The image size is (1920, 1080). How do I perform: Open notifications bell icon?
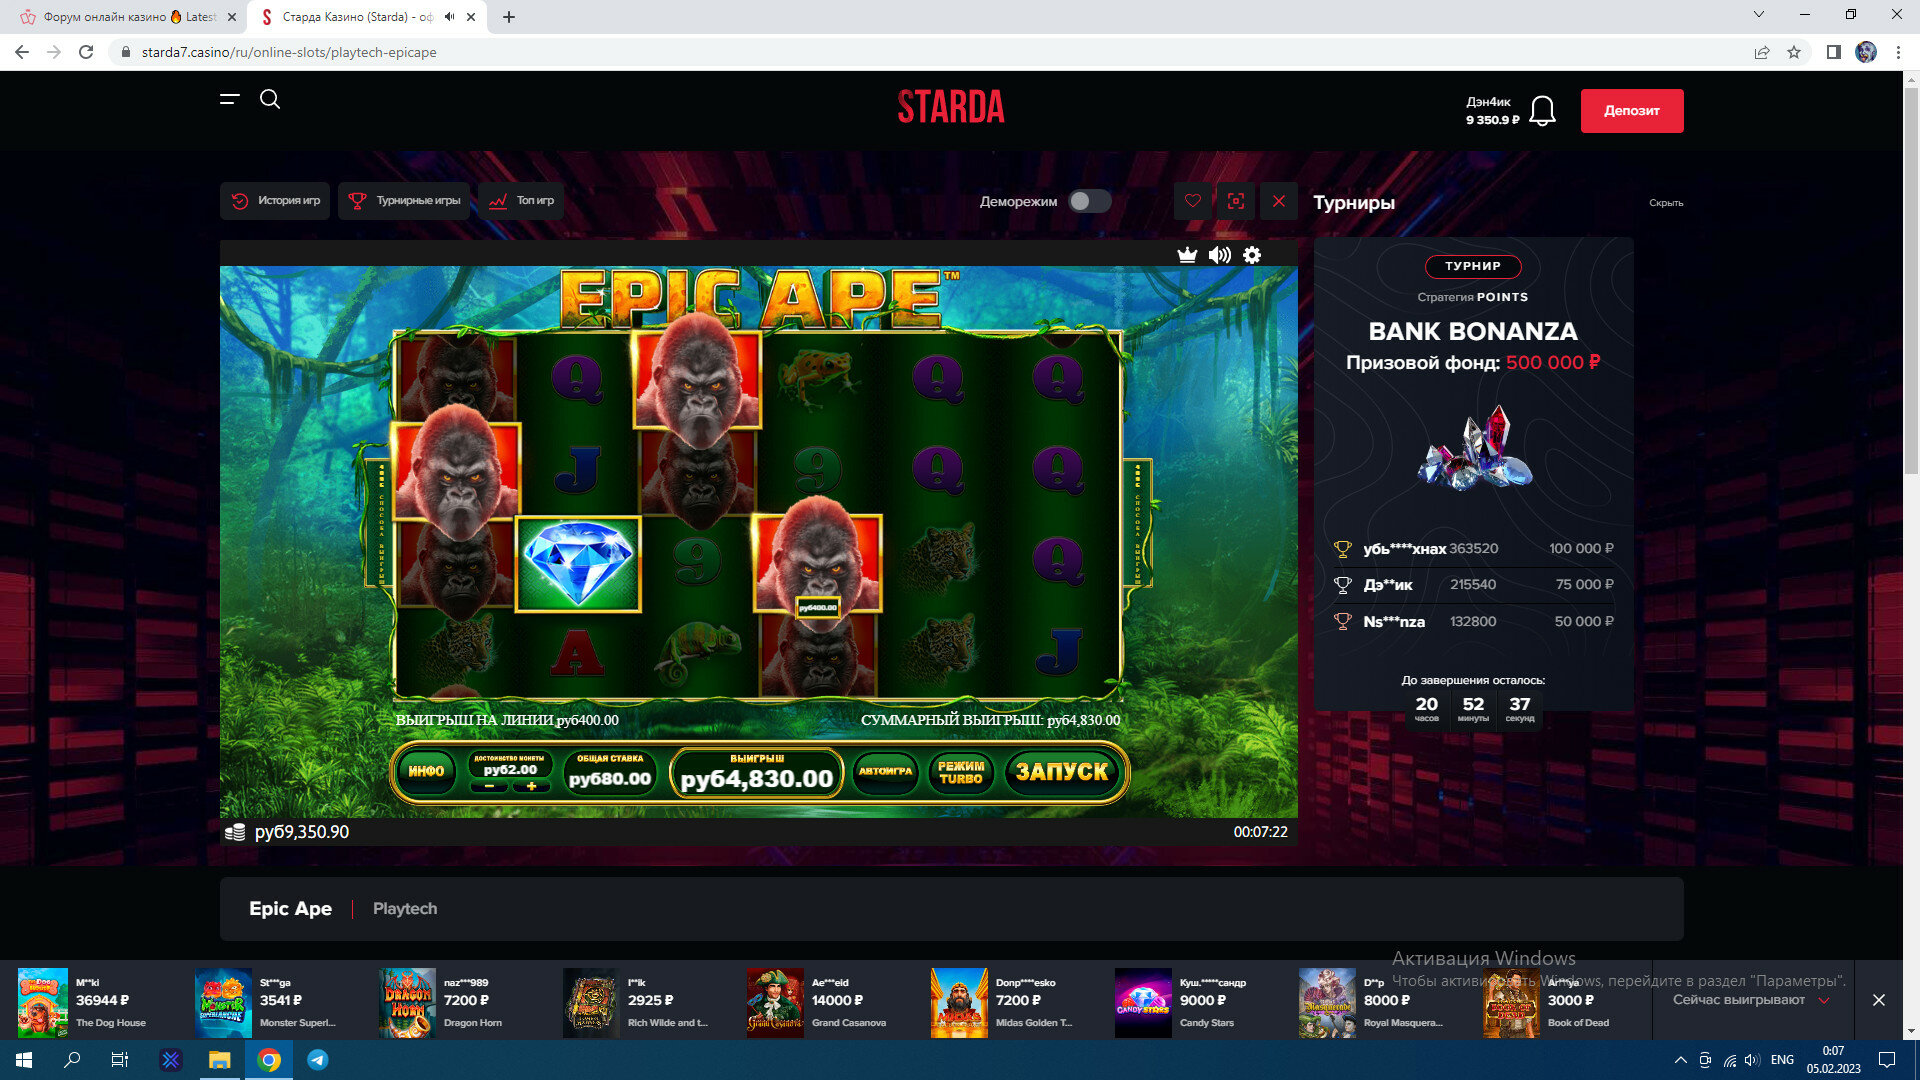[1542, 111]
